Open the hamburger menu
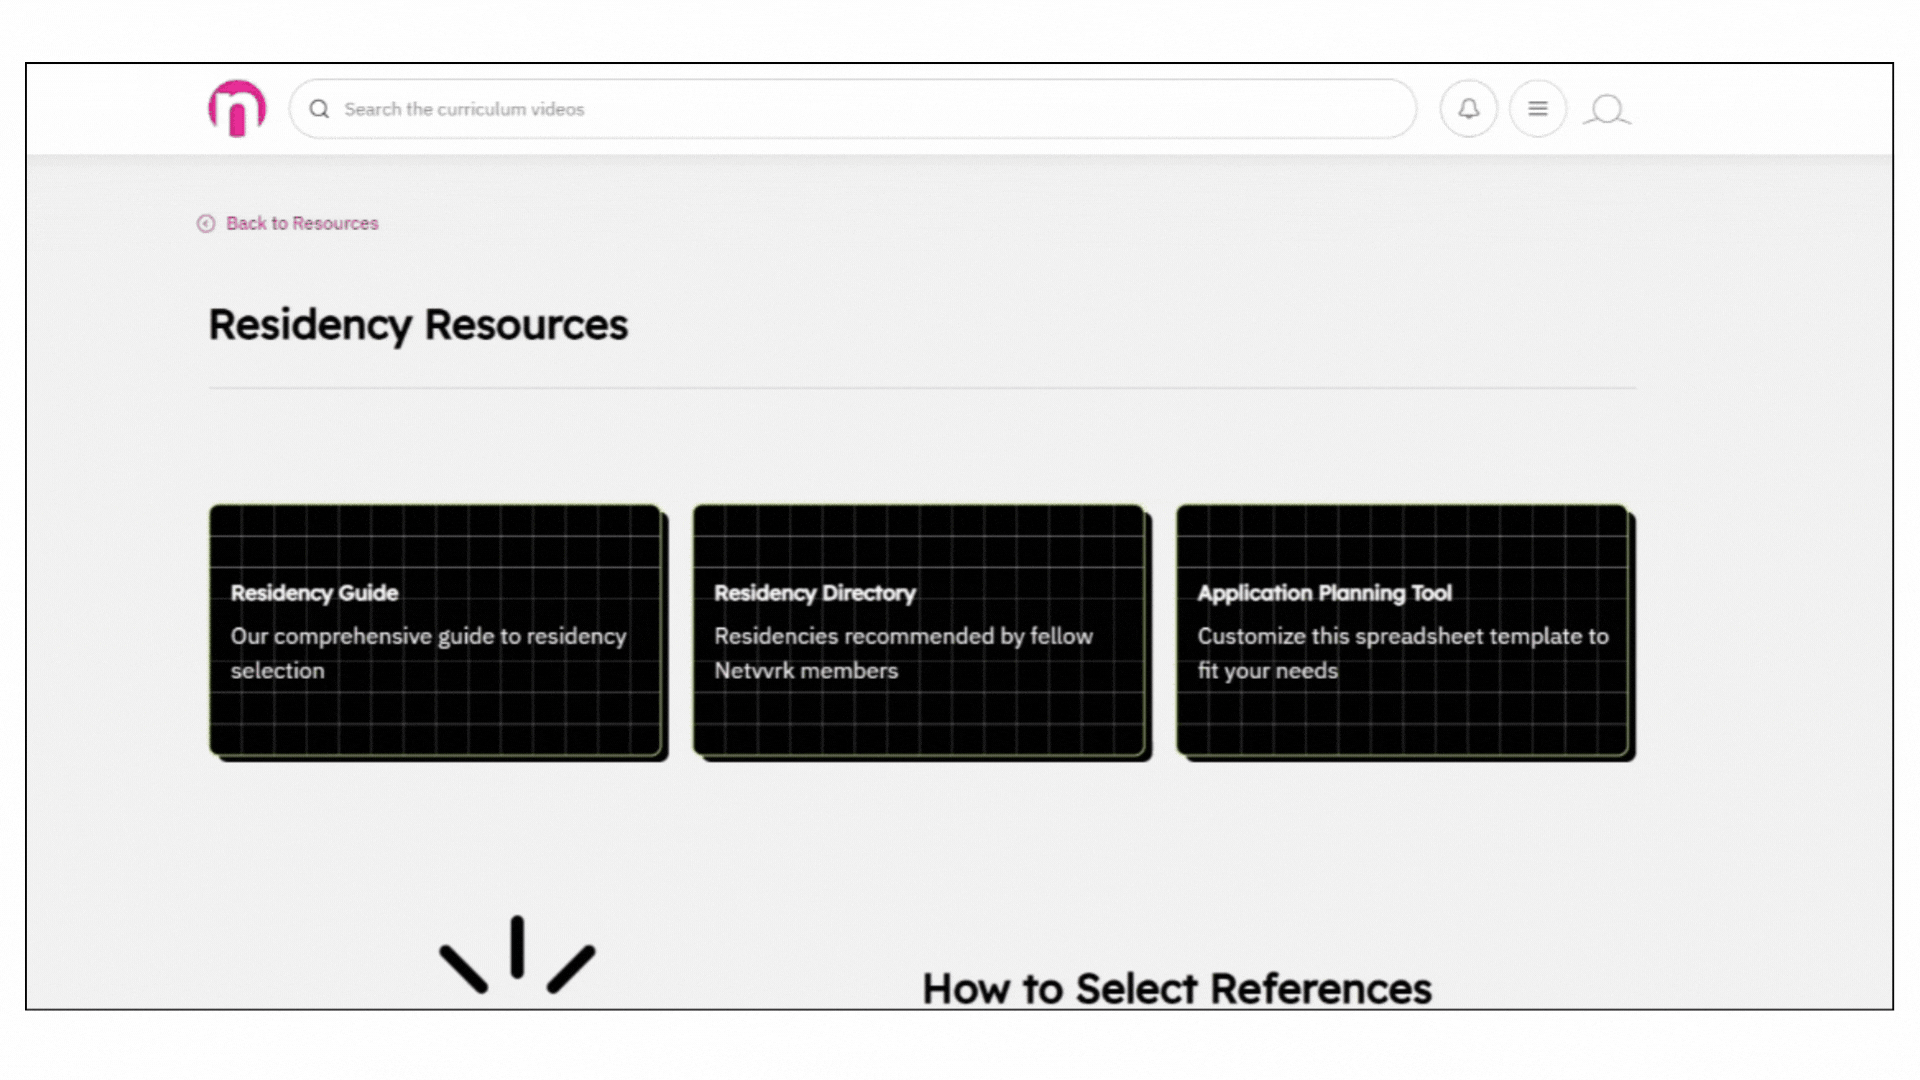Viewport: 1920px width, 1080px height. point(1538,109)
